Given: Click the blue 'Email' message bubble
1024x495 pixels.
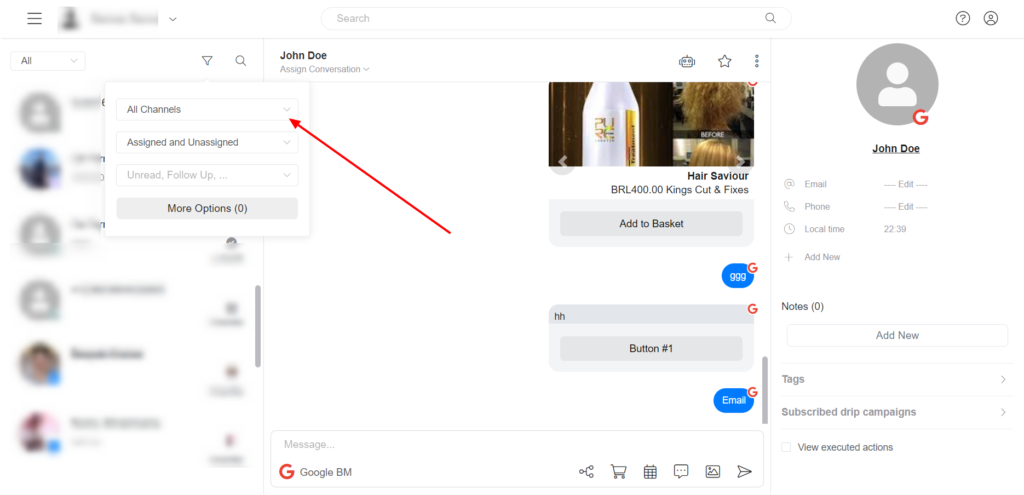Looking at the screenshot, I should coord(733,400).
